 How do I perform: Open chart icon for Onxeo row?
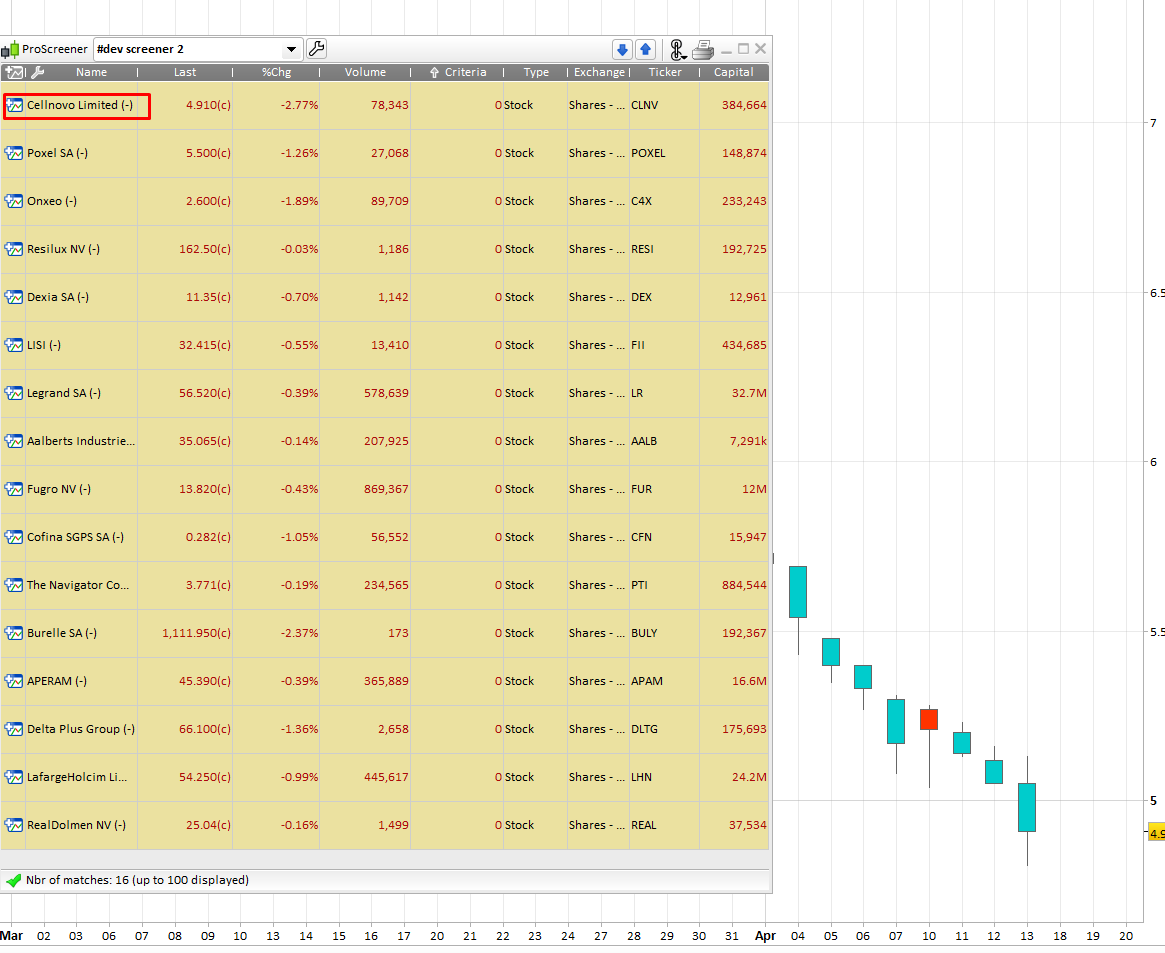point(14,201)
